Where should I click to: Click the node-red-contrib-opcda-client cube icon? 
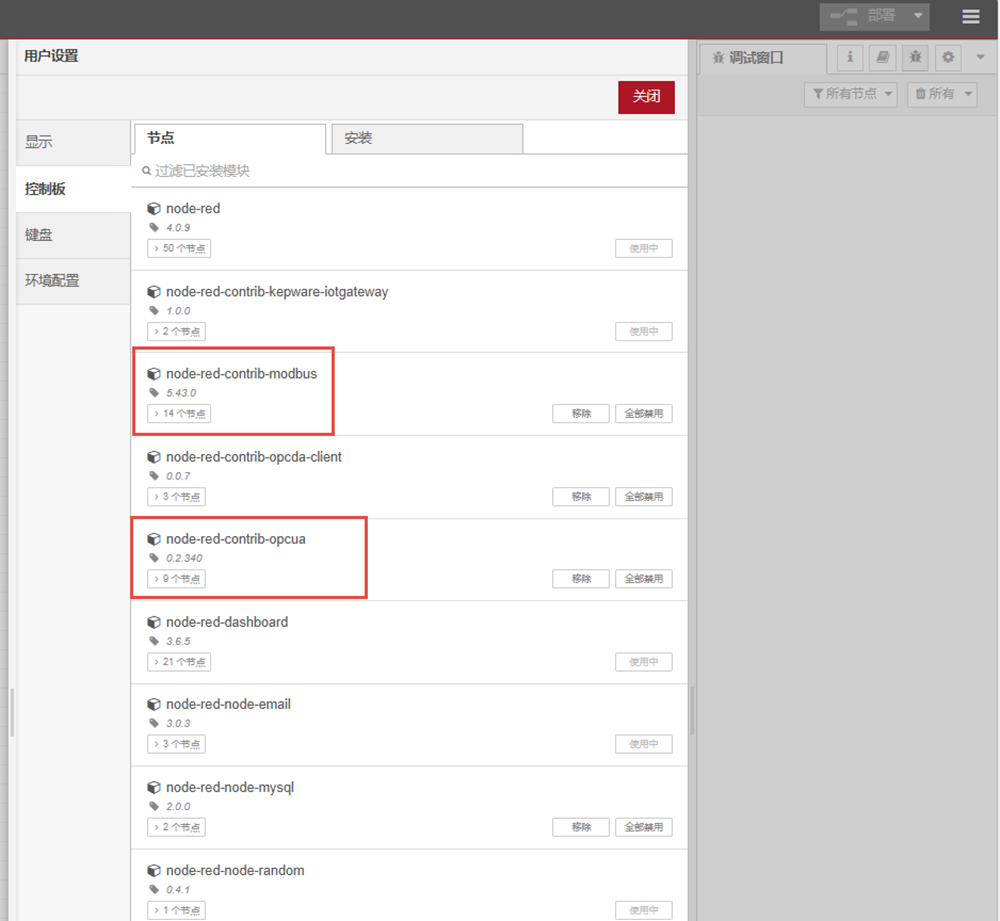(154, 457)
